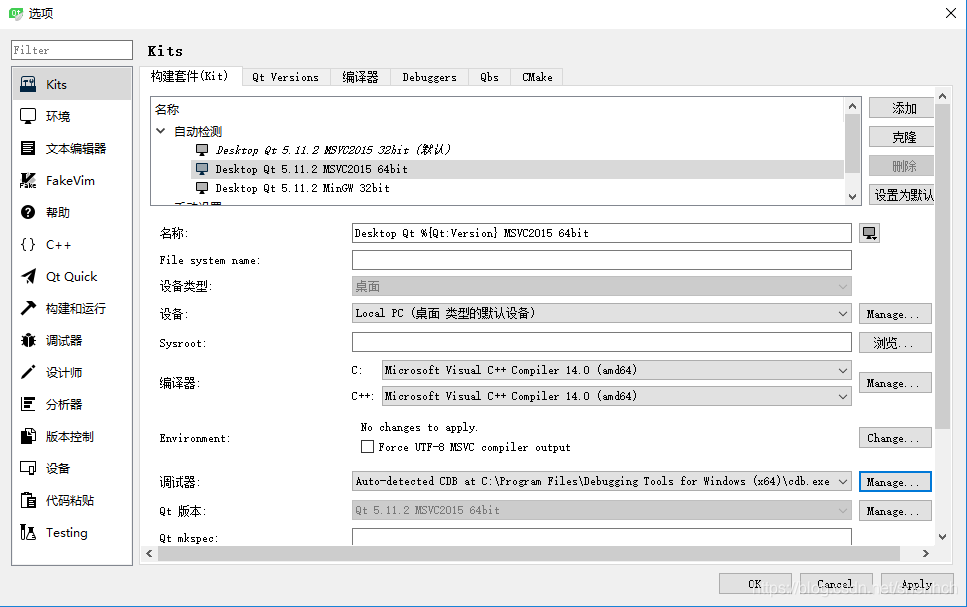Click the 名称 kit name input field
Viewport: 967px width, 607px height.
(601, 233)
